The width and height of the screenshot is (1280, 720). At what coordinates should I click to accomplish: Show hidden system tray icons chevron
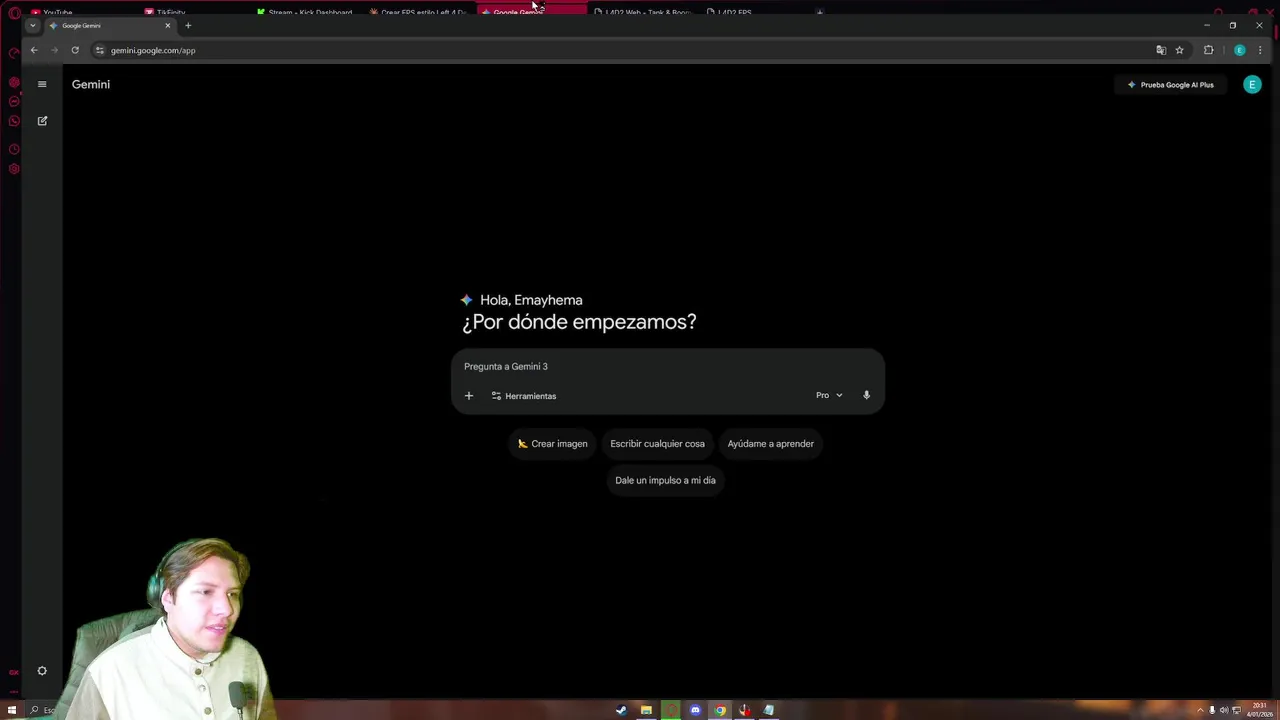(1200, 710)
